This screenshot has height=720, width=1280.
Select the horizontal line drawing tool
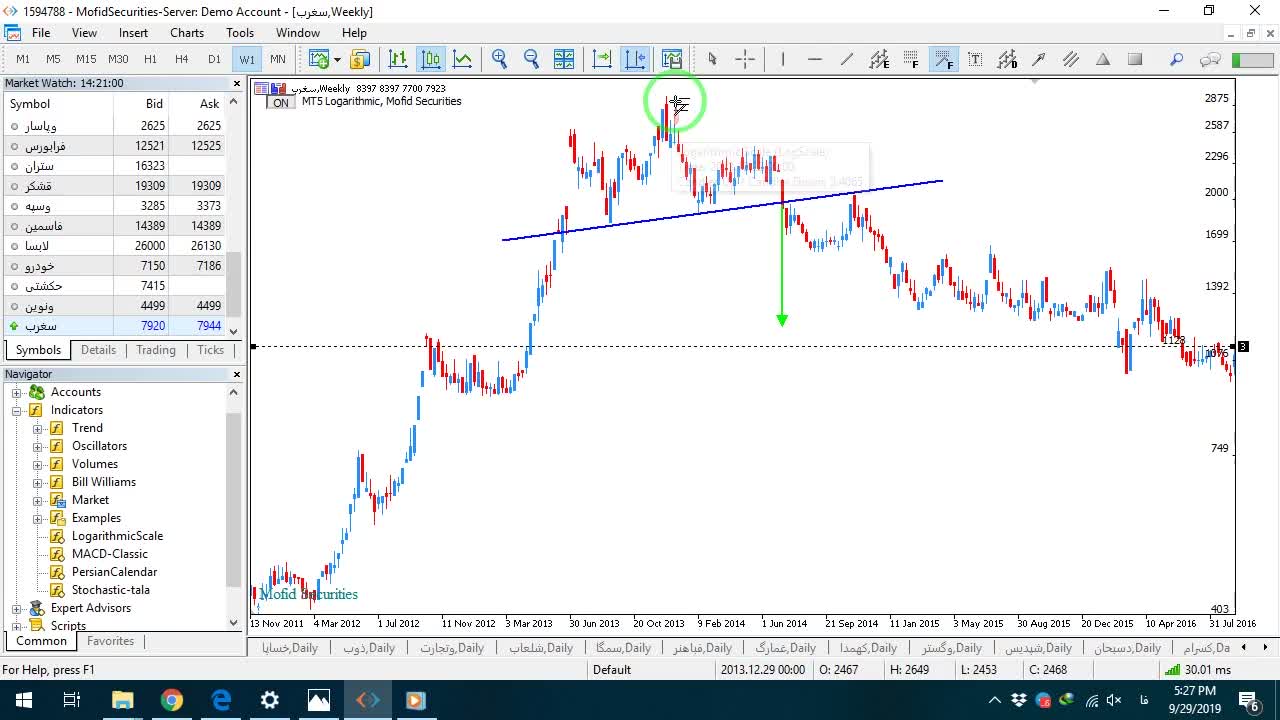point(815,59)
